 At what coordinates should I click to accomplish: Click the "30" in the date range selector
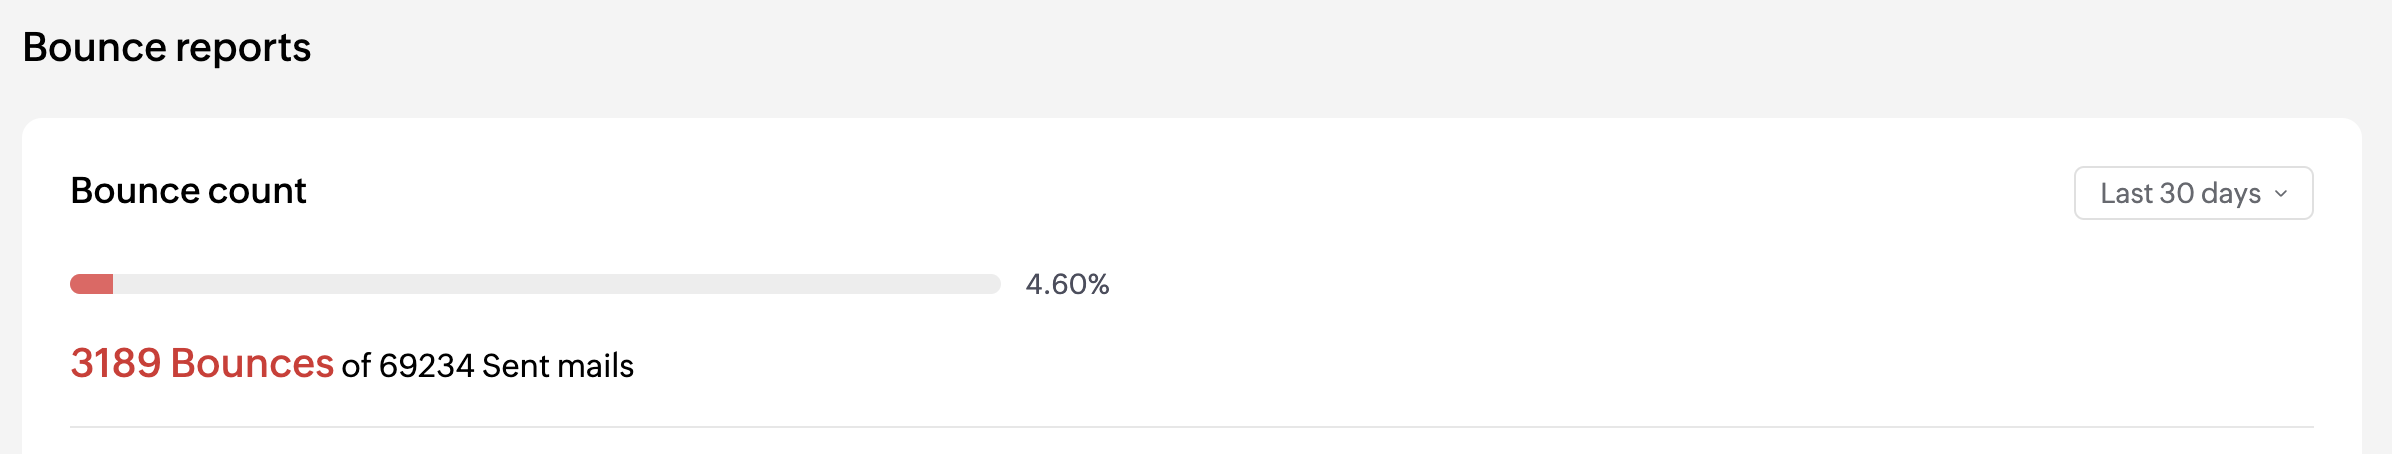tap(2177, 193)
